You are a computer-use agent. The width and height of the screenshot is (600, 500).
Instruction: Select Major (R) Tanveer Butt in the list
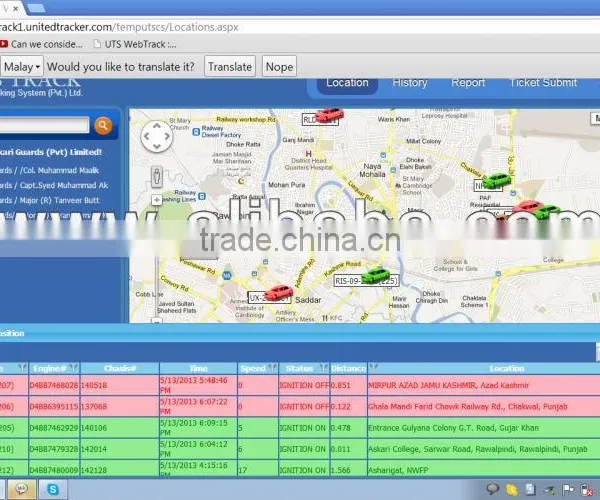pos(49,200)
